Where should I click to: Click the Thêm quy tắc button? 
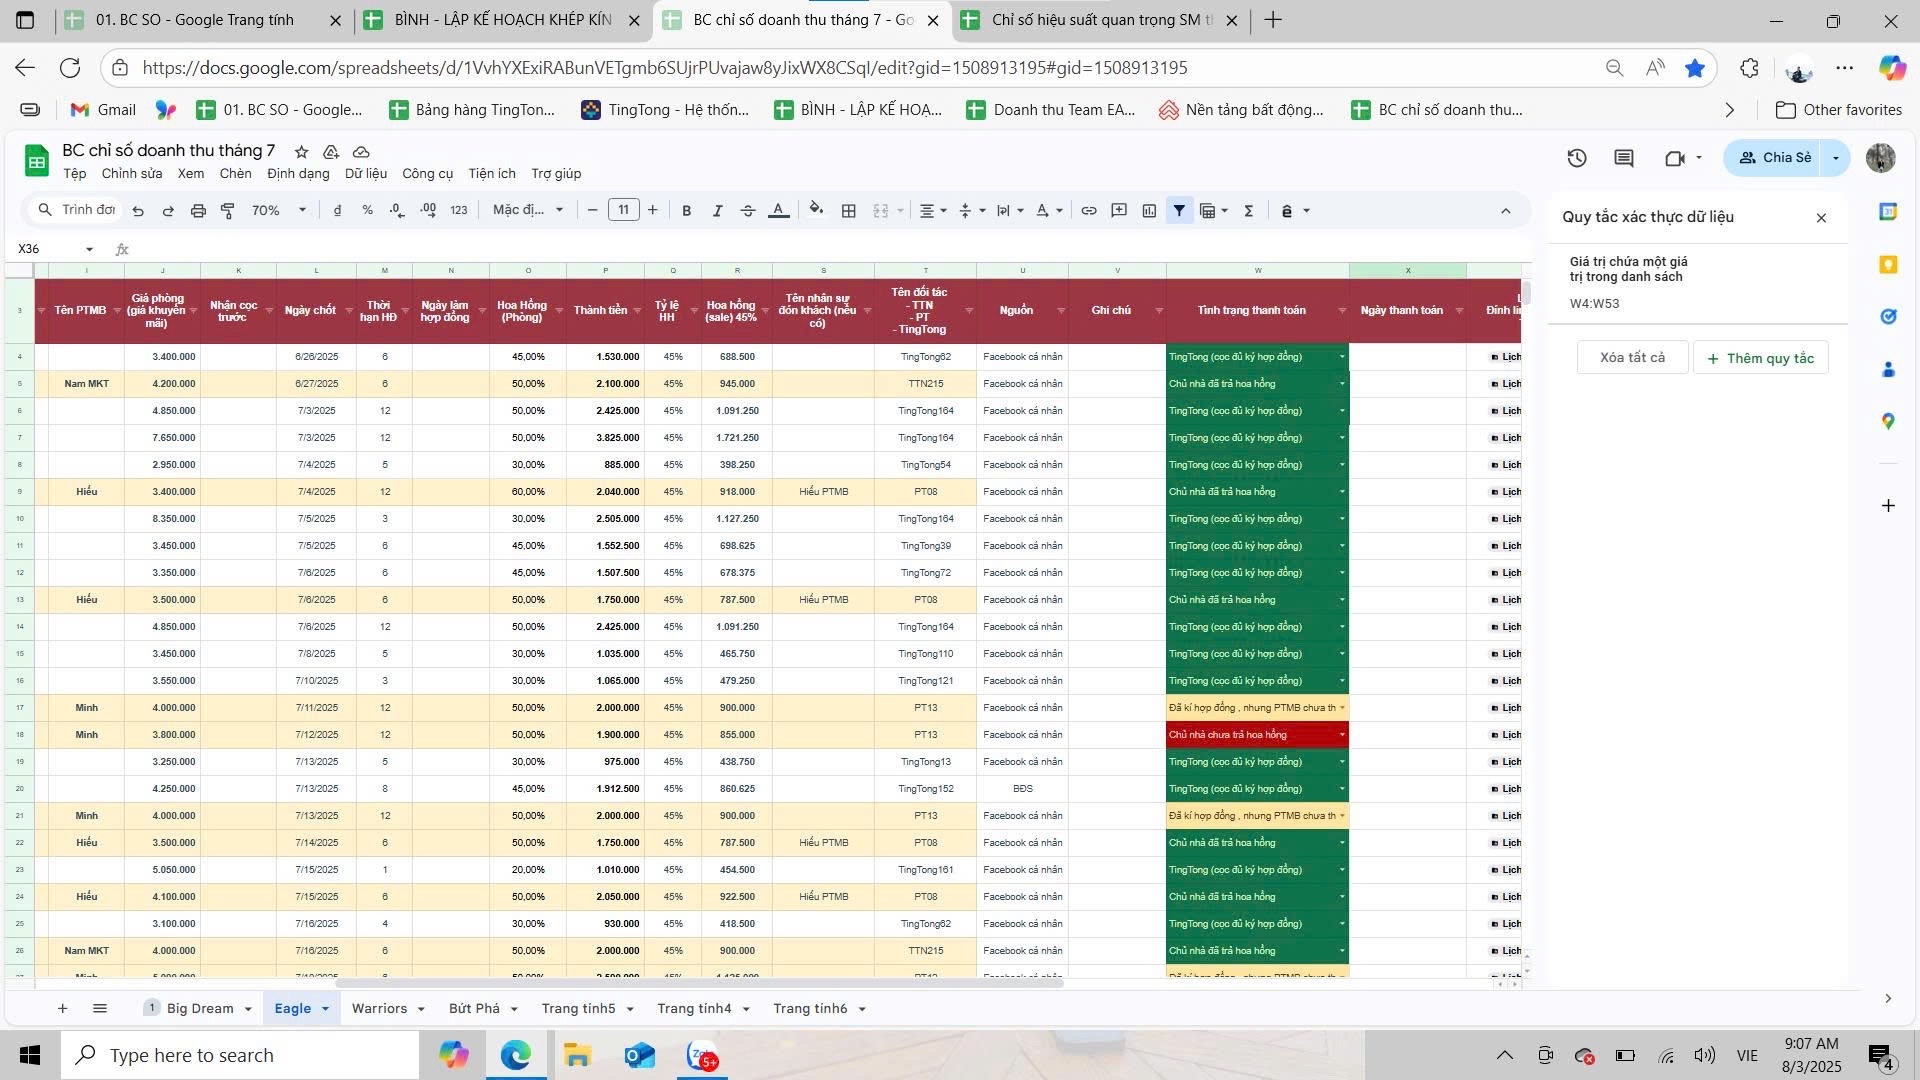pyautogui.click(x=1760, y=358)
